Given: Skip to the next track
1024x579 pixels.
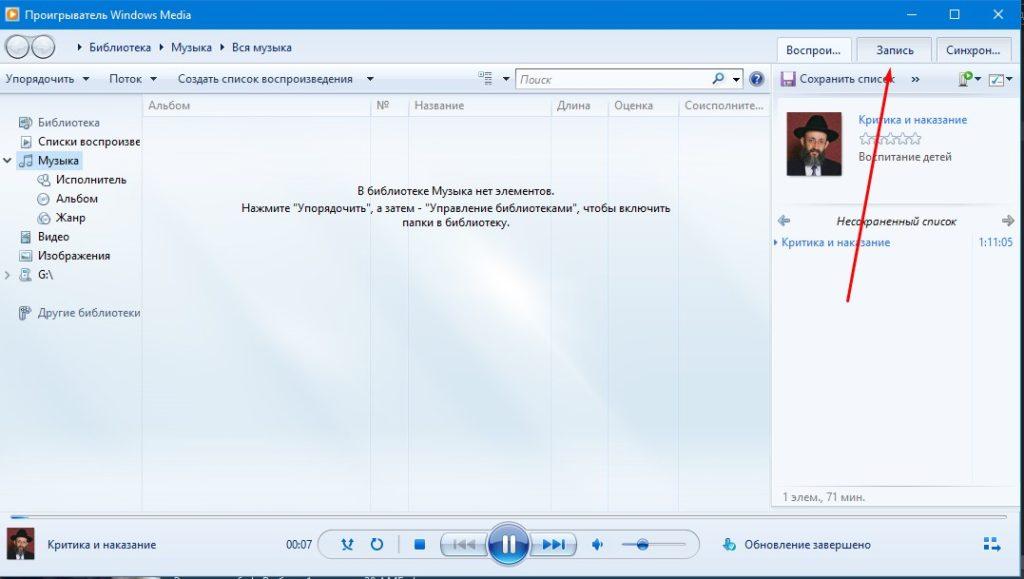Looking at the screenshot, I should point(553,544).
